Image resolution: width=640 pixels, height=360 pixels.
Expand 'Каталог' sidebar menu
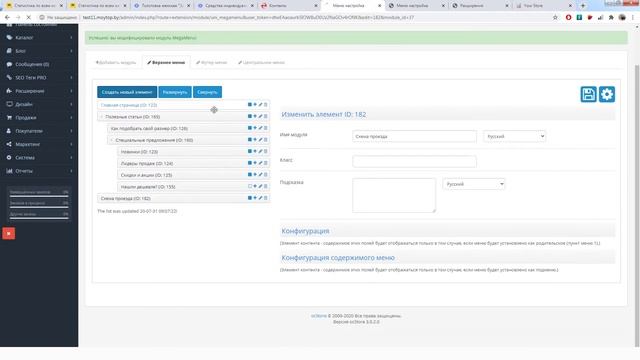coord(39,38)
